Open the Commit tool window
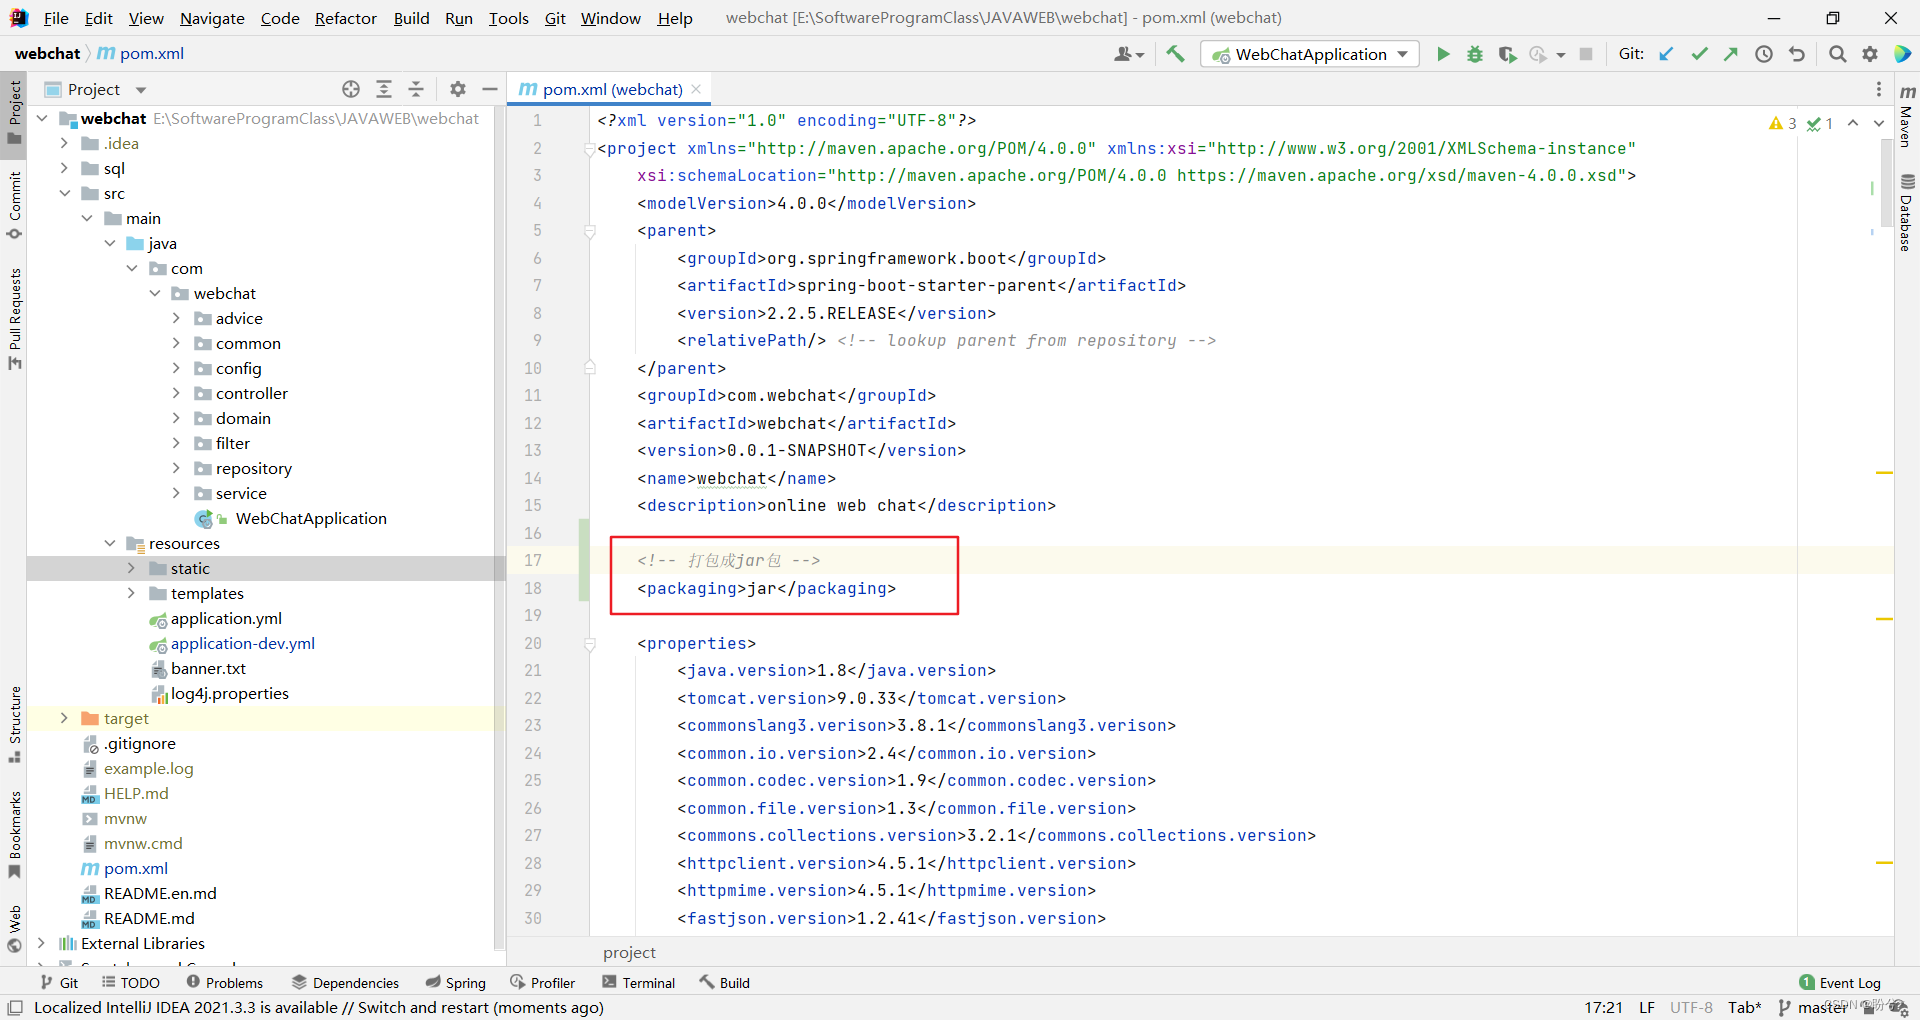The height and width of the screenshot is (1020, 1920). pos(14,205)
